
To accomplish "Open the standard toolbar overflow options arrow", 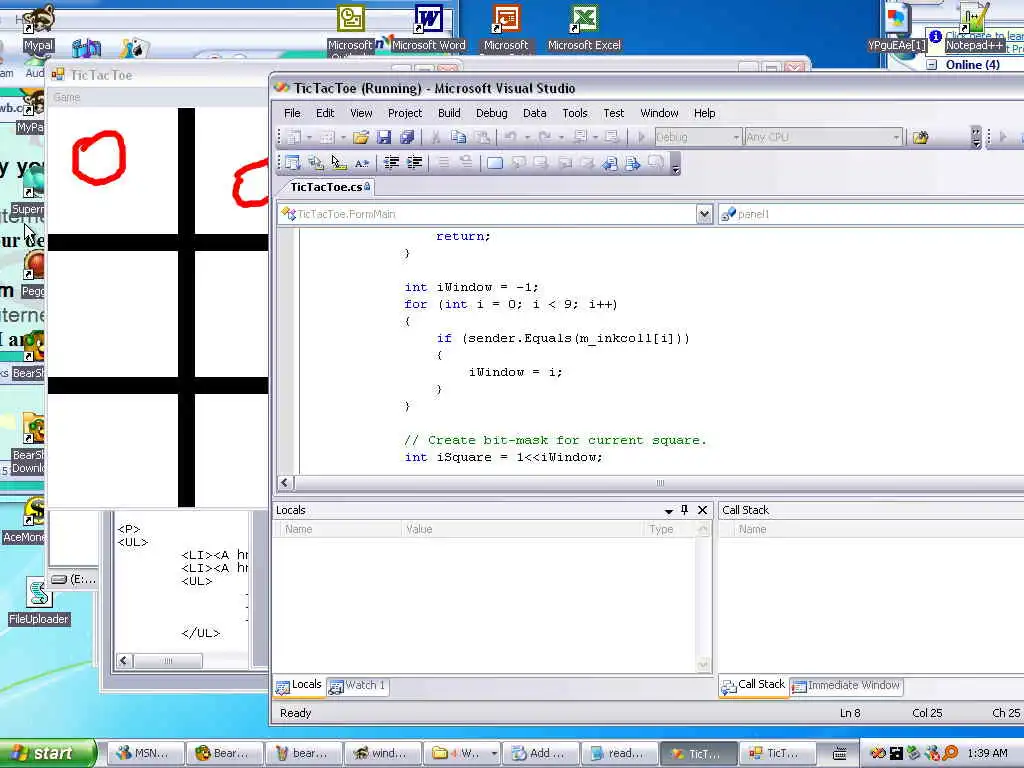I will pyautogui.click(x=976, y=138).
